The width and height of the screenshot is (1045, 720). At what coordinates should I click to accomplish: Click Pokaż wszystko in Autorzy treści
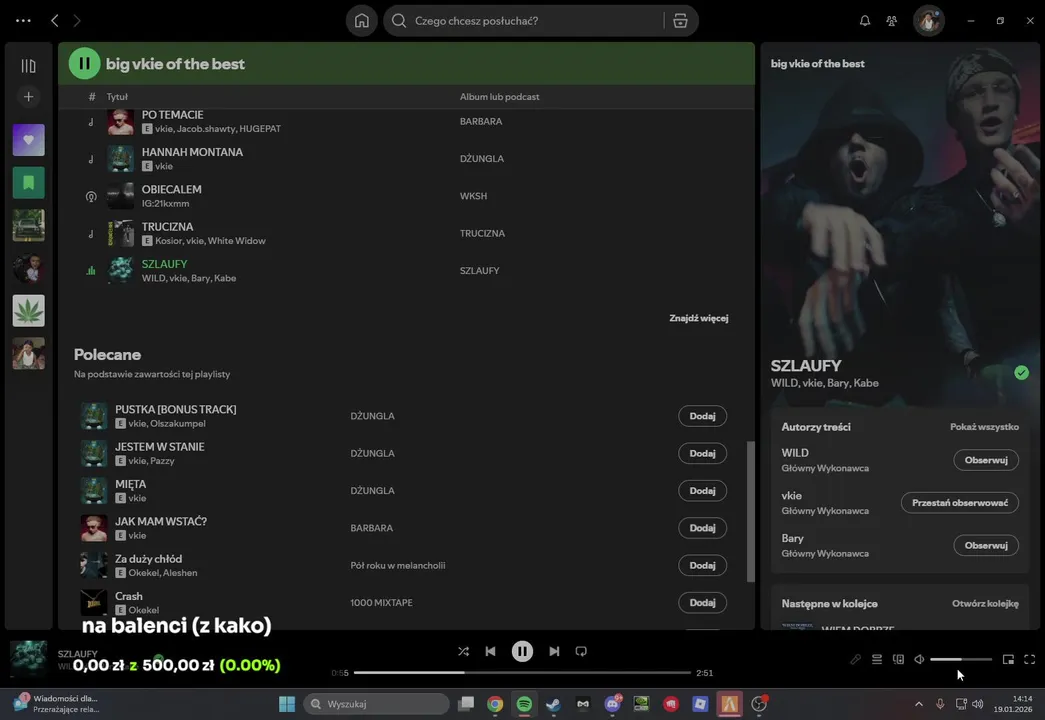(x=984, y=427)
